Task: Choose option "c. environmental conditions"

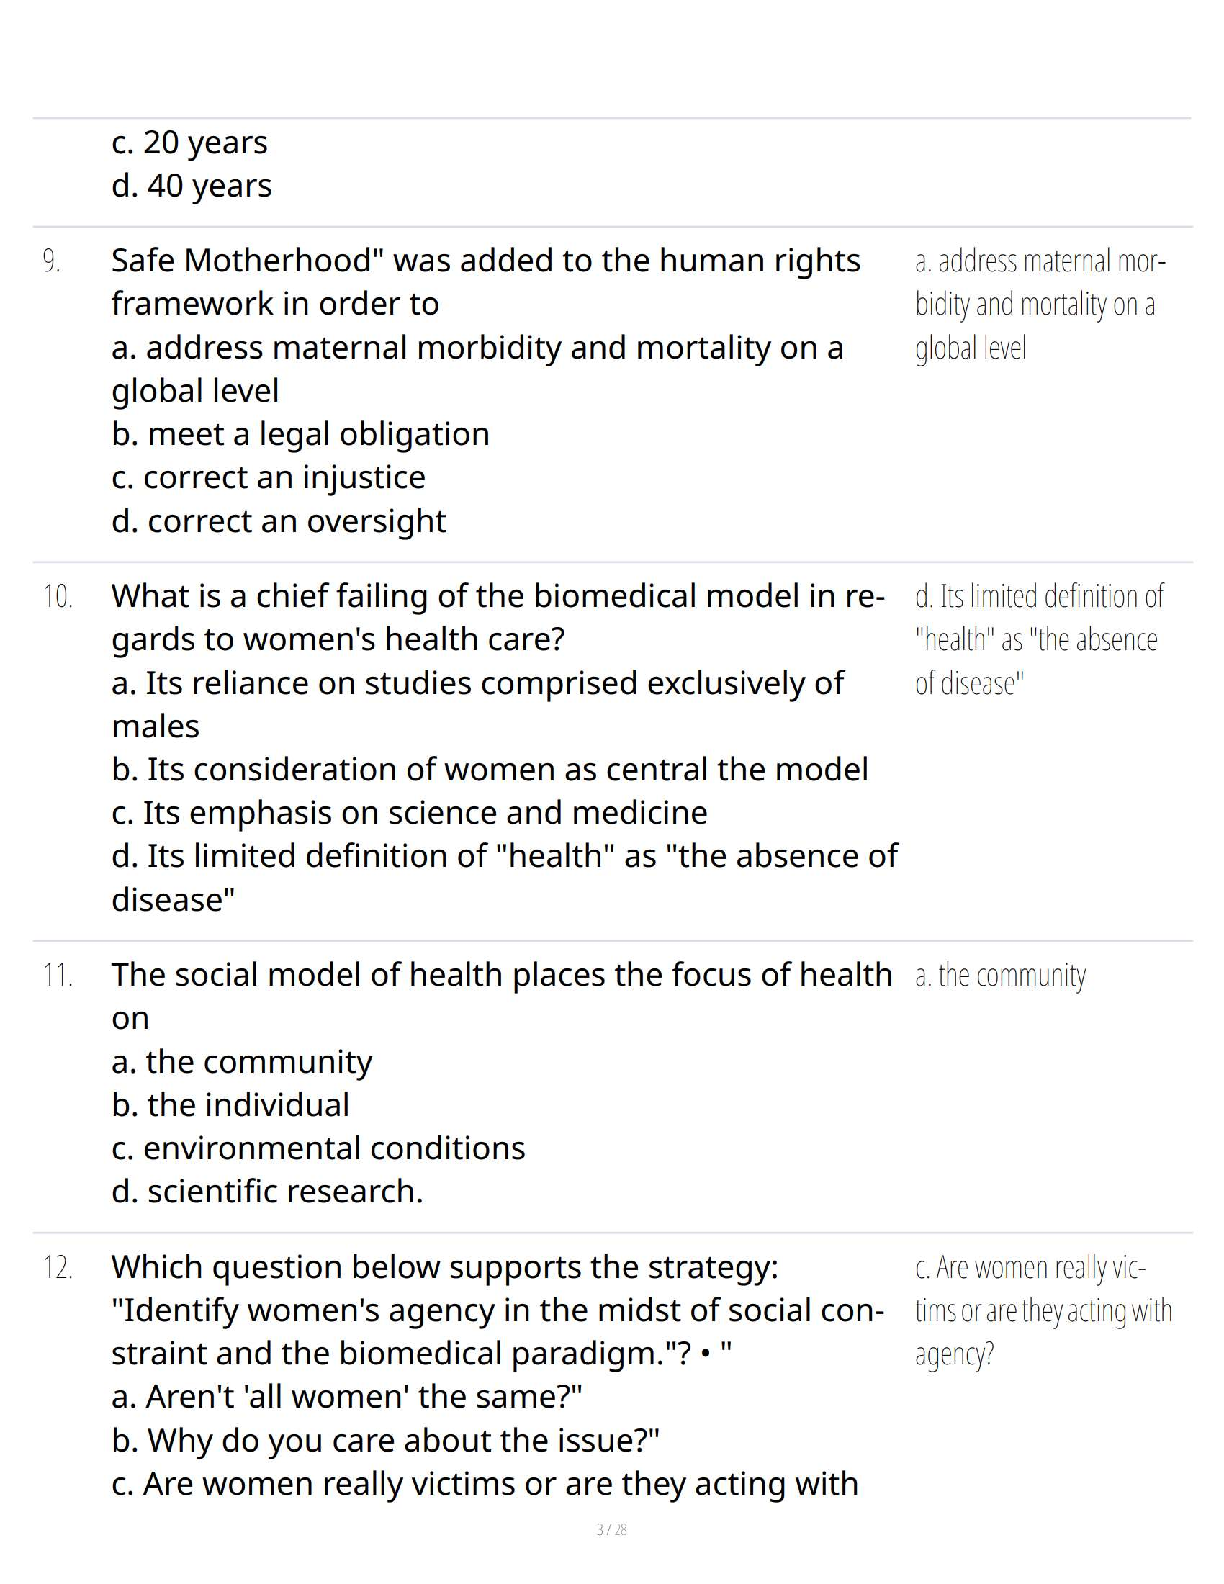Action: click(318, 1148)
